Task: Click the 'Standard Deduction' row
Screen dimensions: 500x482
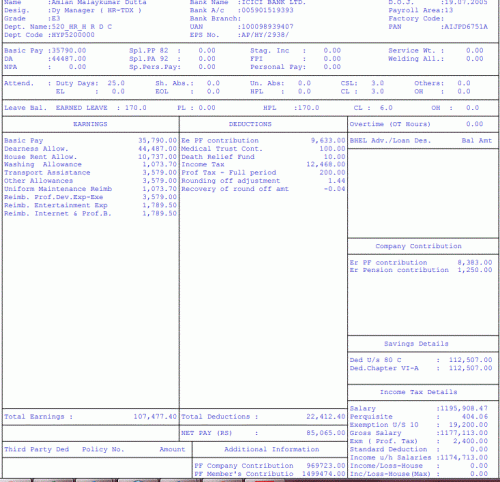Action: click(x=419, y=449)
